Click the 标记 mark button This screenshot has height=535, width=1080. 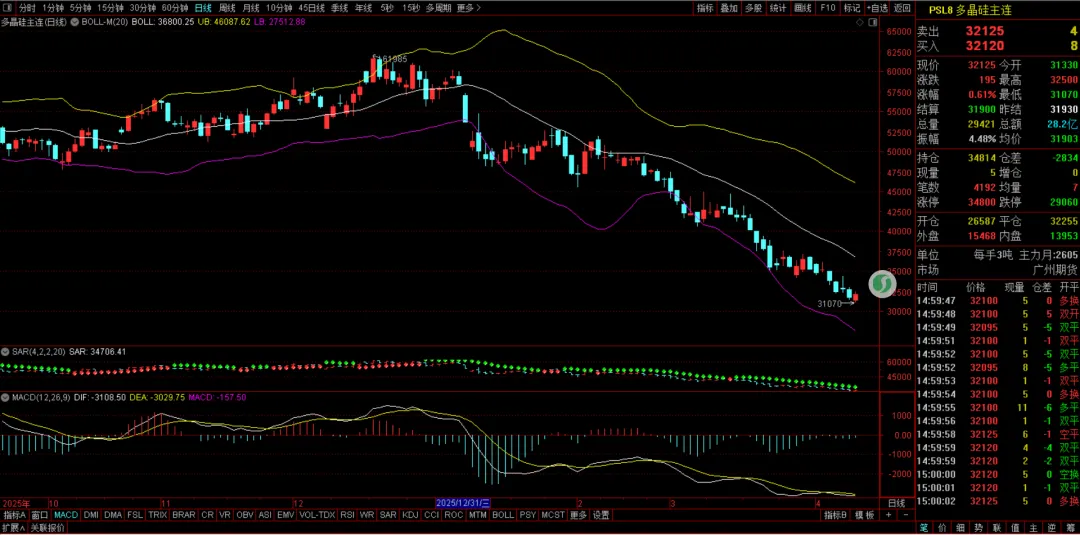(852, 8)
